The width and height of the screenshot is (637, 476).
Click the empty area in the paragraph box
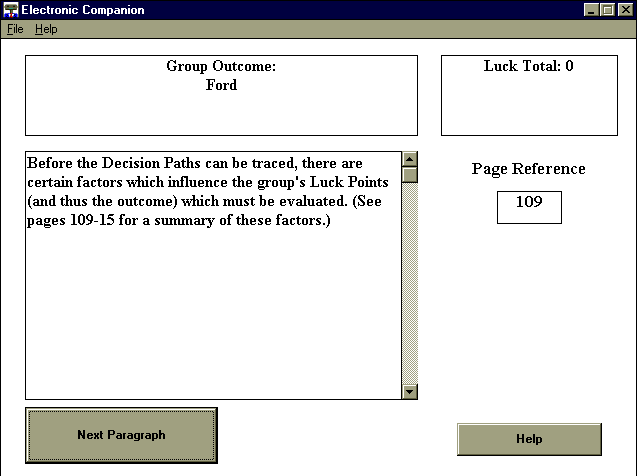(210, 320)
